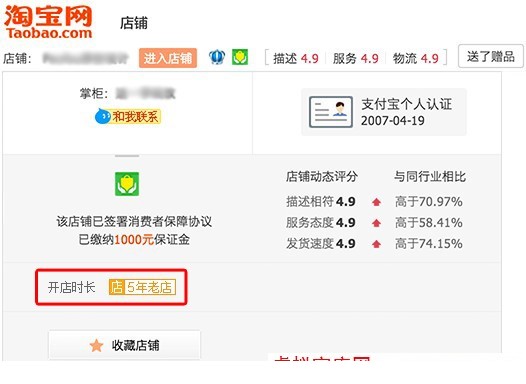Click the 服务 4.9 rating
Viewport: 526px width, 384px height.
point(356,58)
